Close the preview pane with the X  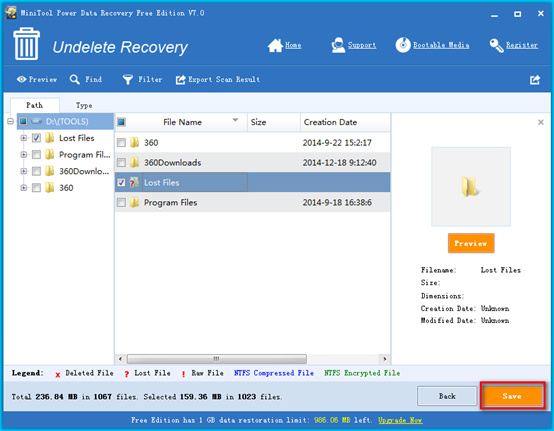coord(541,122)
